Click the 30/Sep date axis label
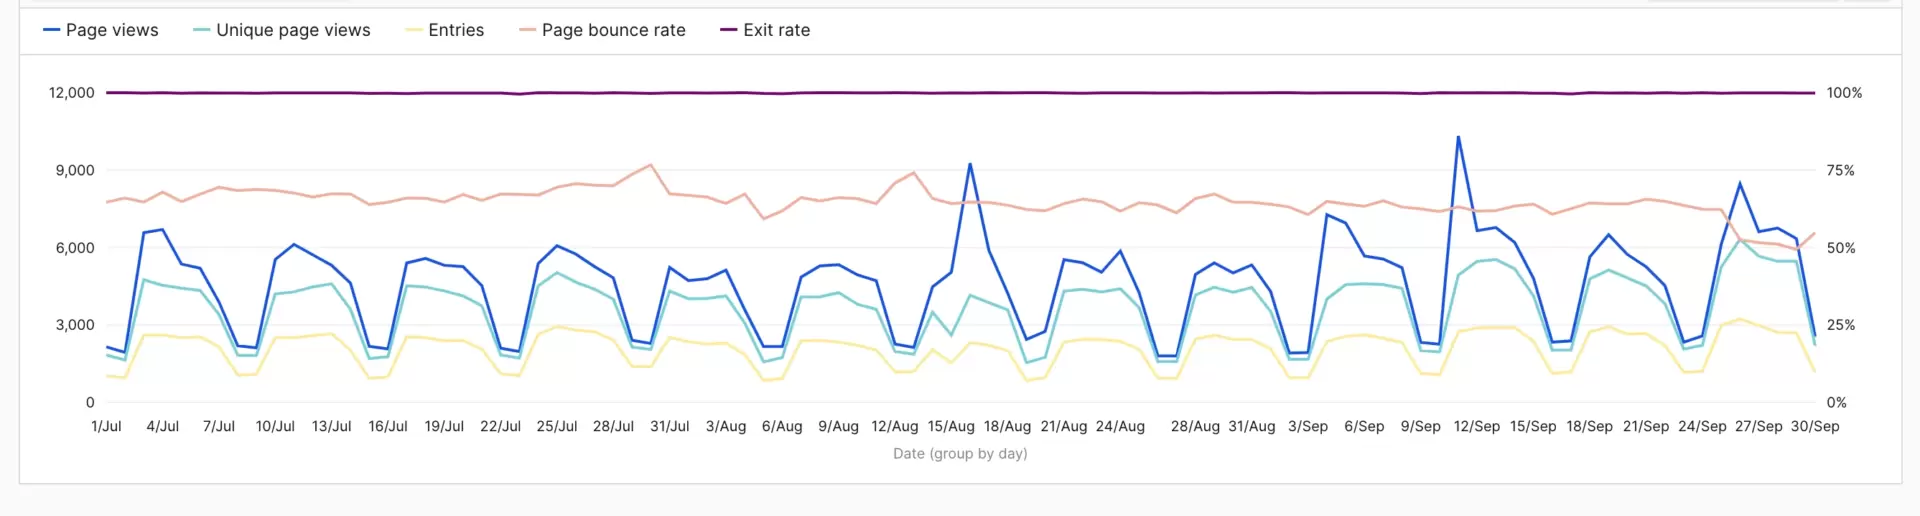1920x516 pixels. pos(1814,426)
